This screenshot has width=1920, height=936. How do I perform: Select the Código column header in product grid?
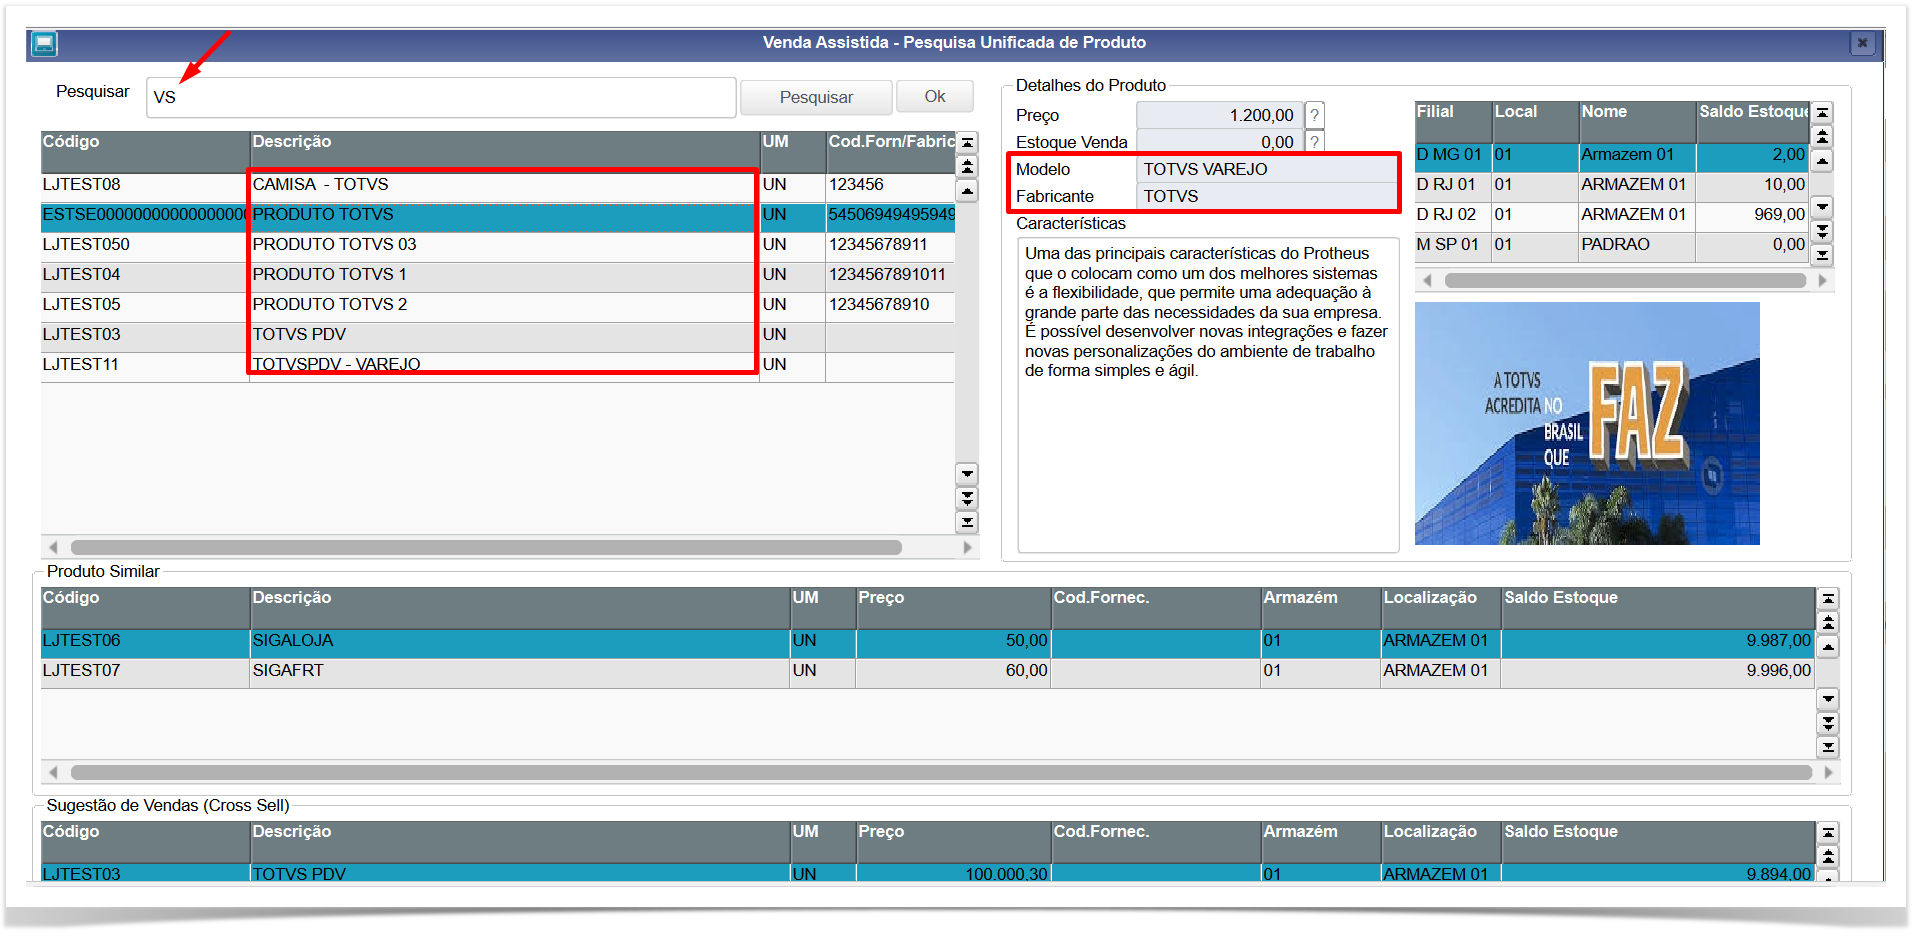tap(145, 152)
